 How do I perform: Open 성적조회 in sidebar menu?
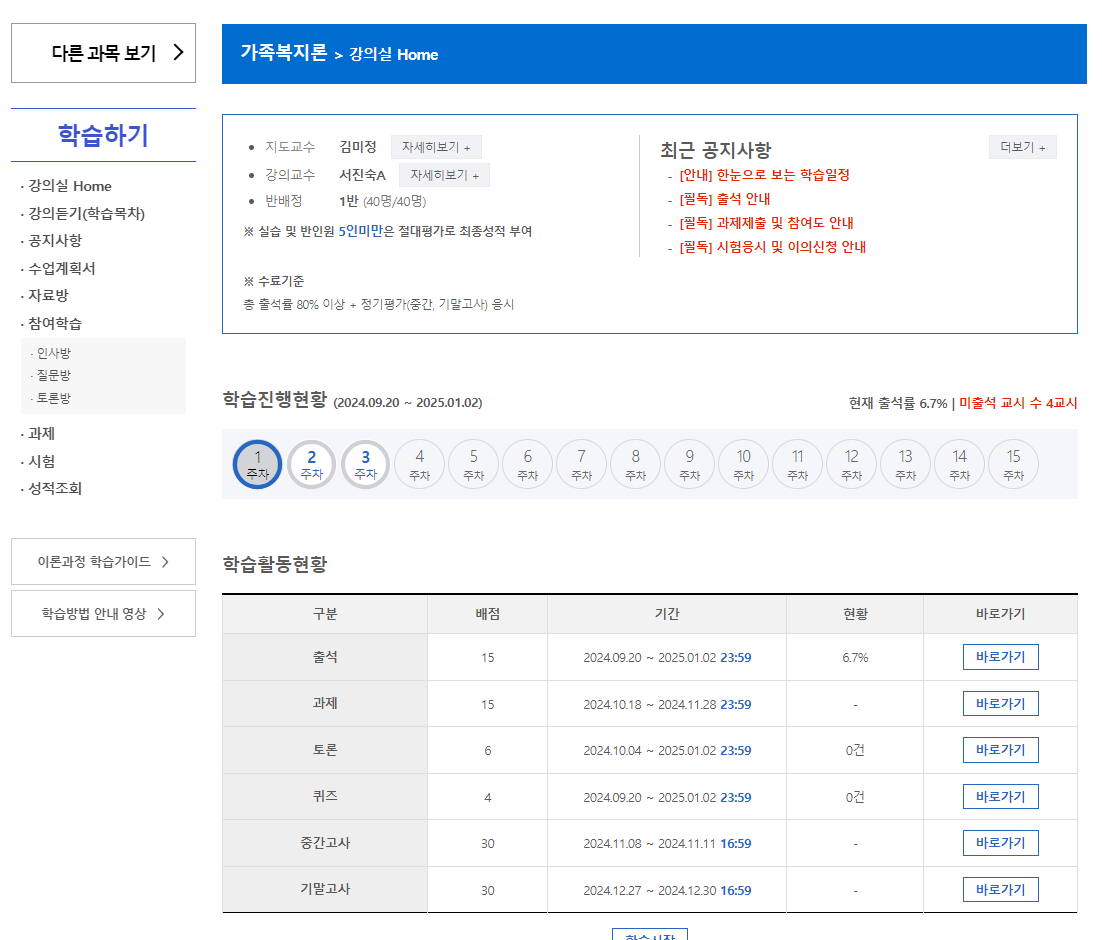tap(56, 488)
